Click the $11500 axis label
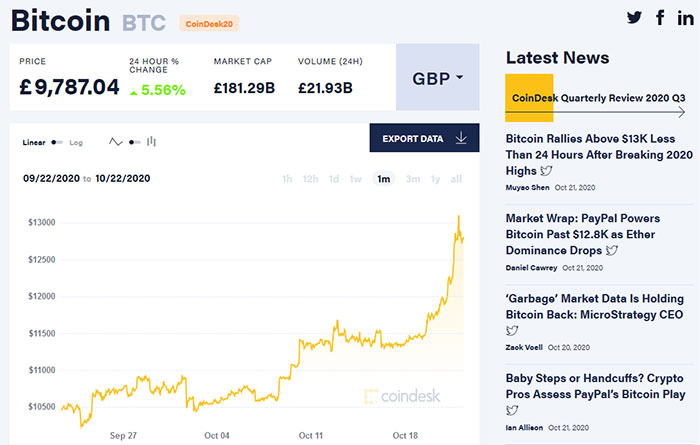 coord(42,333)
